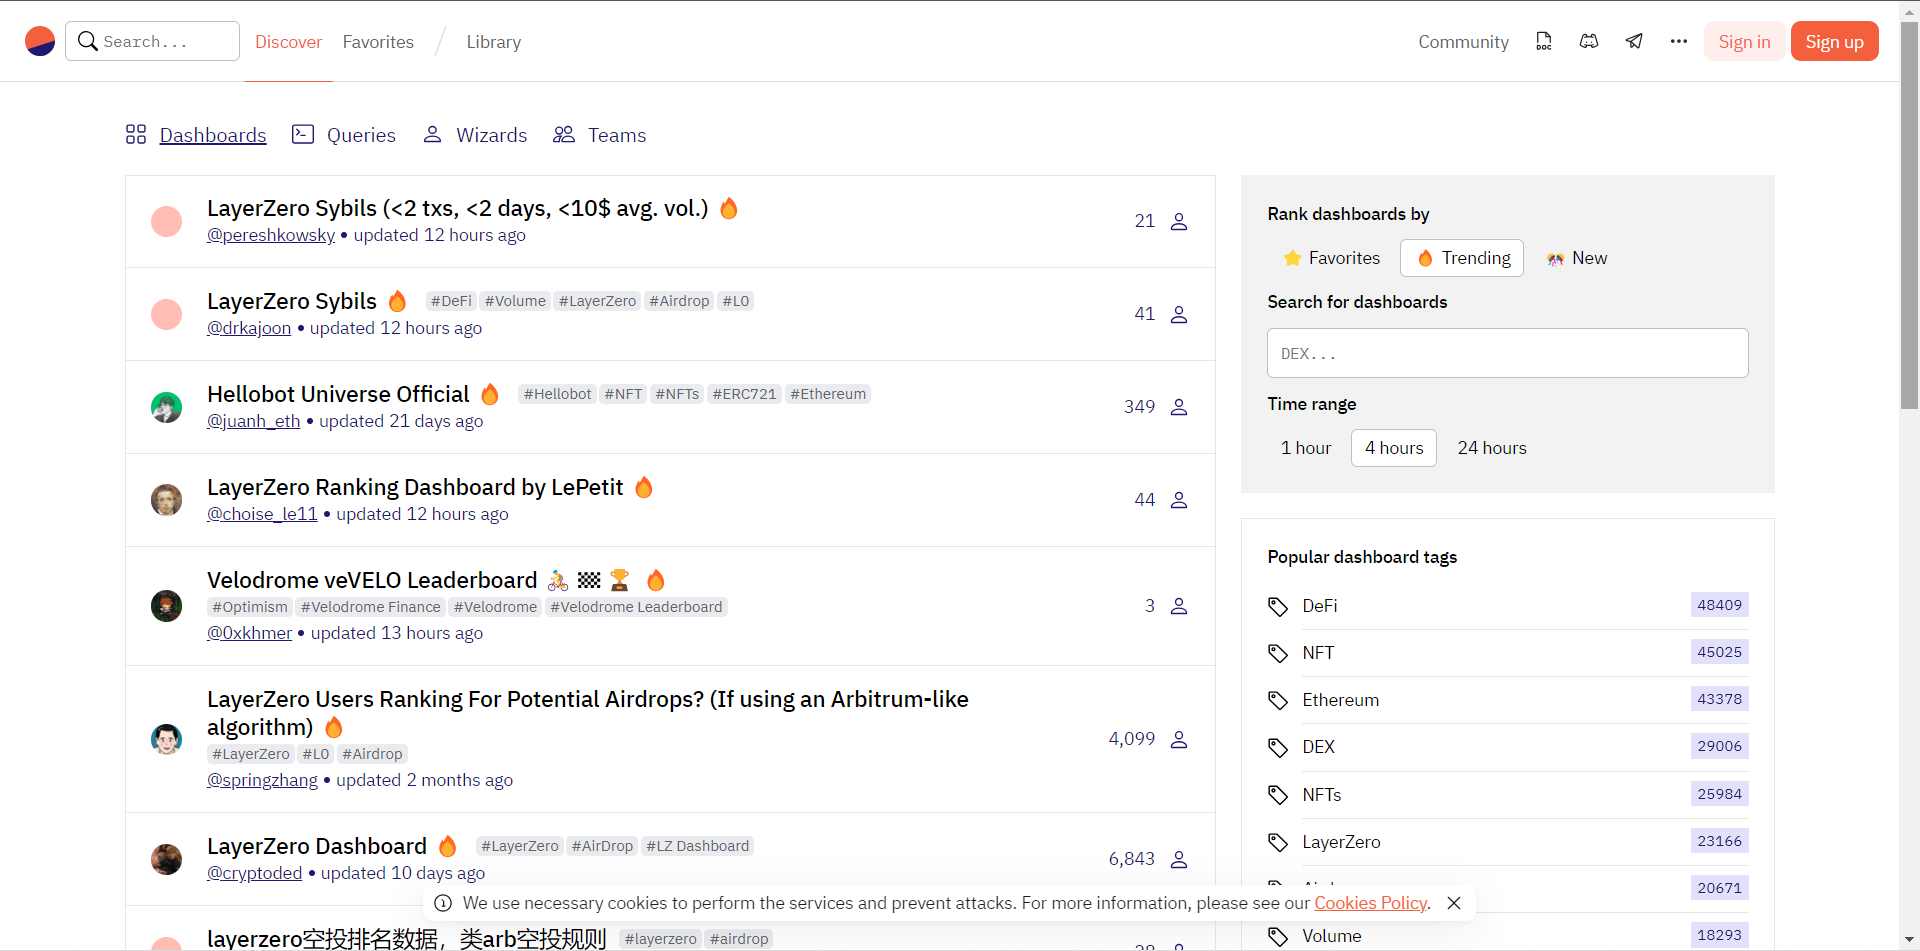Switch to the Discover tab
Image resolution: width=1920 pixels, height=951 pixels.
coord(288,42)
